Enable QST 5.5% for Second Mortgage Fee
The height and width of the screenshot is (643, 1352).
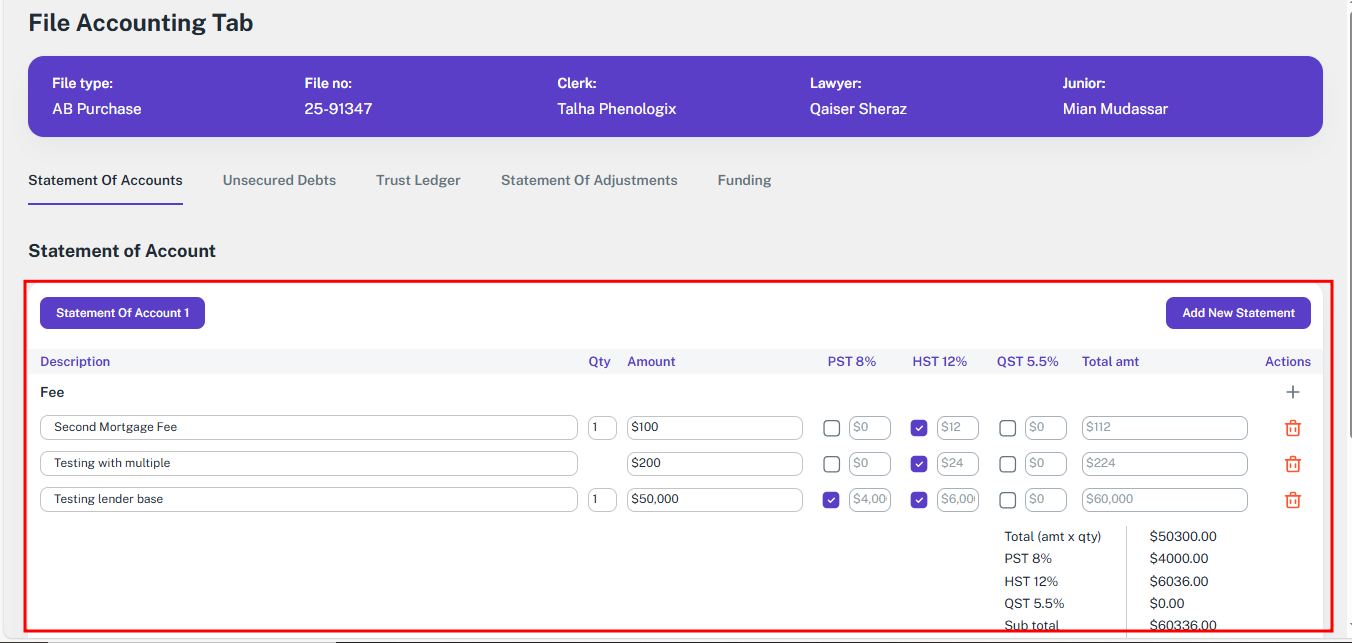[1007, 428]
